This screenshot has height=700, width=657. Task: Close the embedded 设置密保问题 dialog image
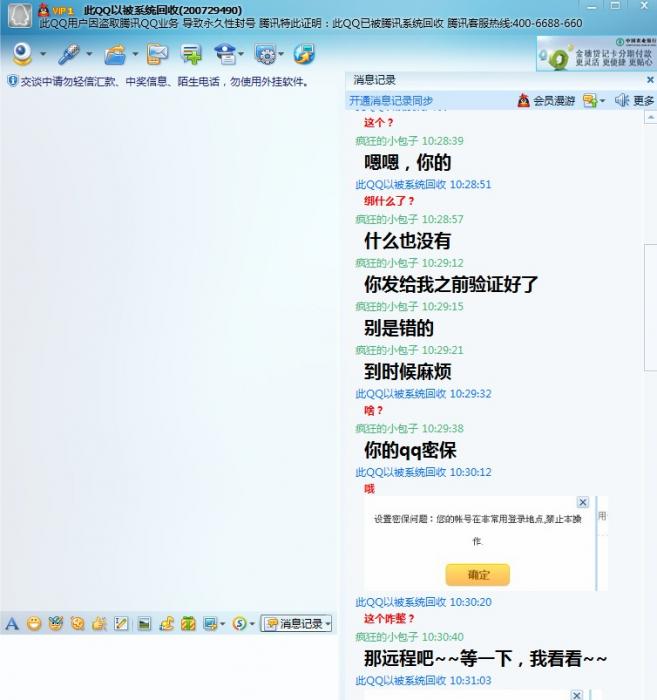(582, 502)
